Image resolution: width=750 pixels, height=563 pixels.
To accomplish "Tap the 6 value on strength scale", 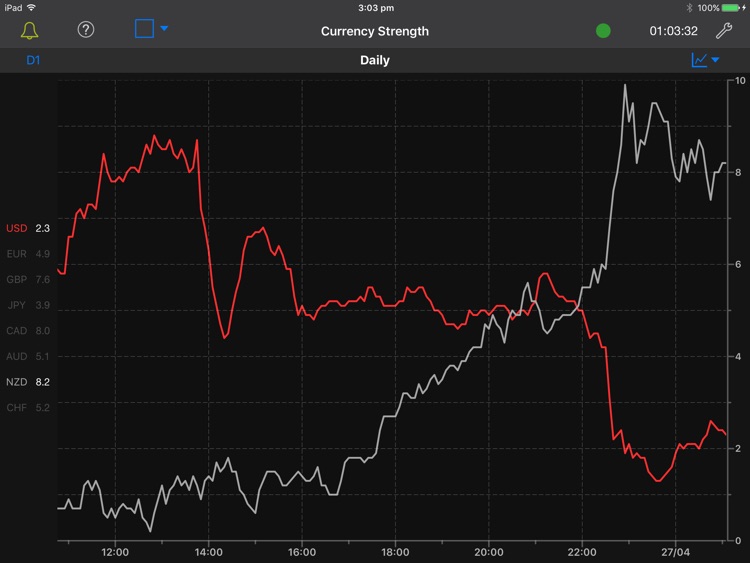I will pyautogui.click(x=738, y=264).
